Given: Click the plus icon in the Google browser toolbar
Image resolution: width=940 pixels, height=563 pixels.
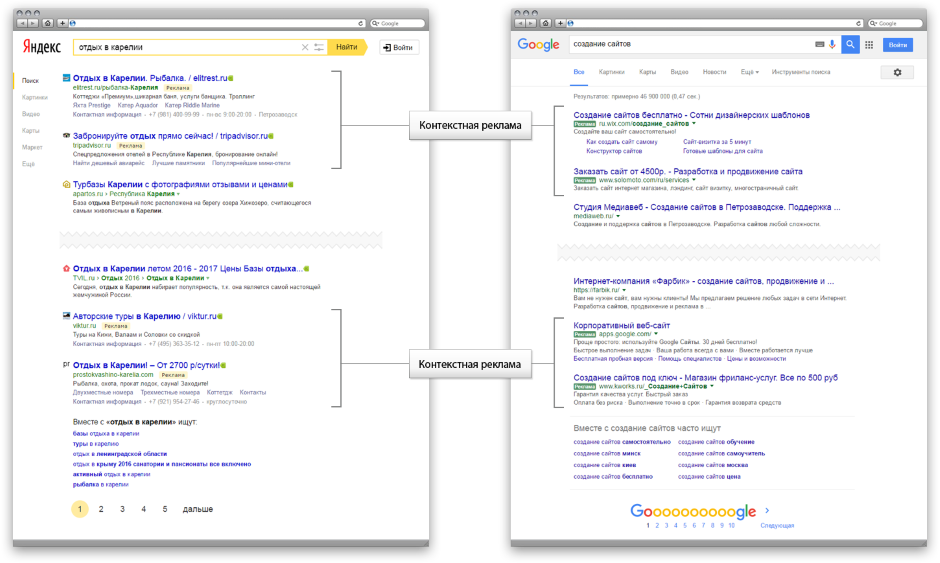Looking at the screenshot, I should pos(561,23).
